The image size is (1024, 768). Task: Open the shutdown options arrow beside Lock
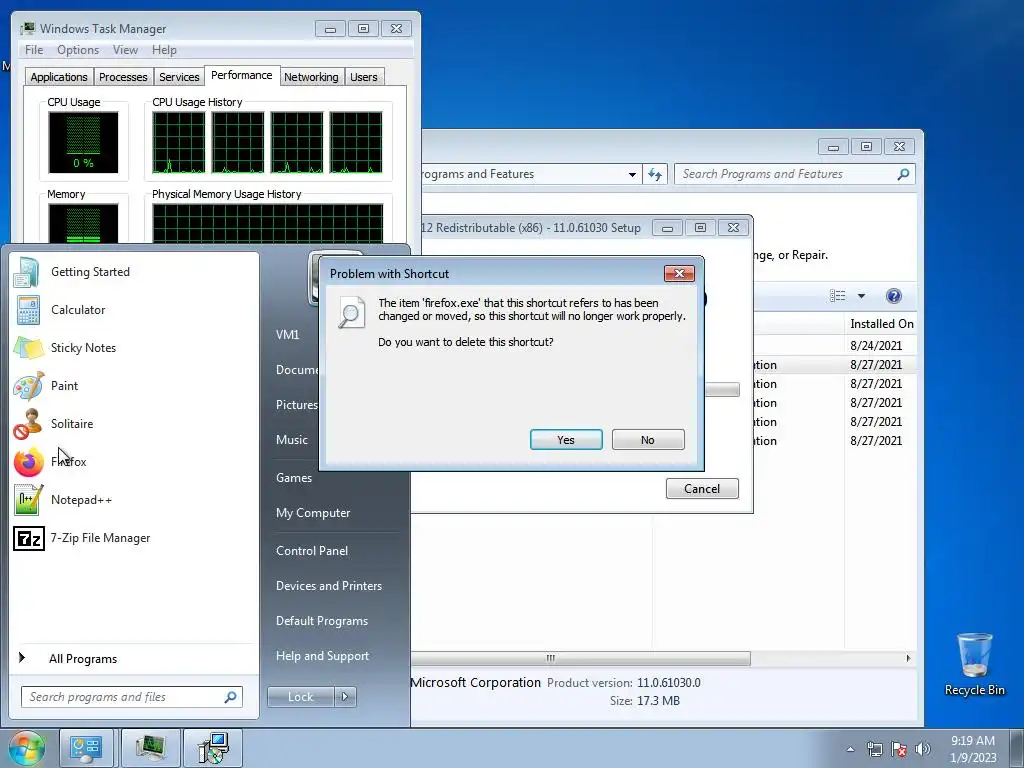(x=345, y=697)
